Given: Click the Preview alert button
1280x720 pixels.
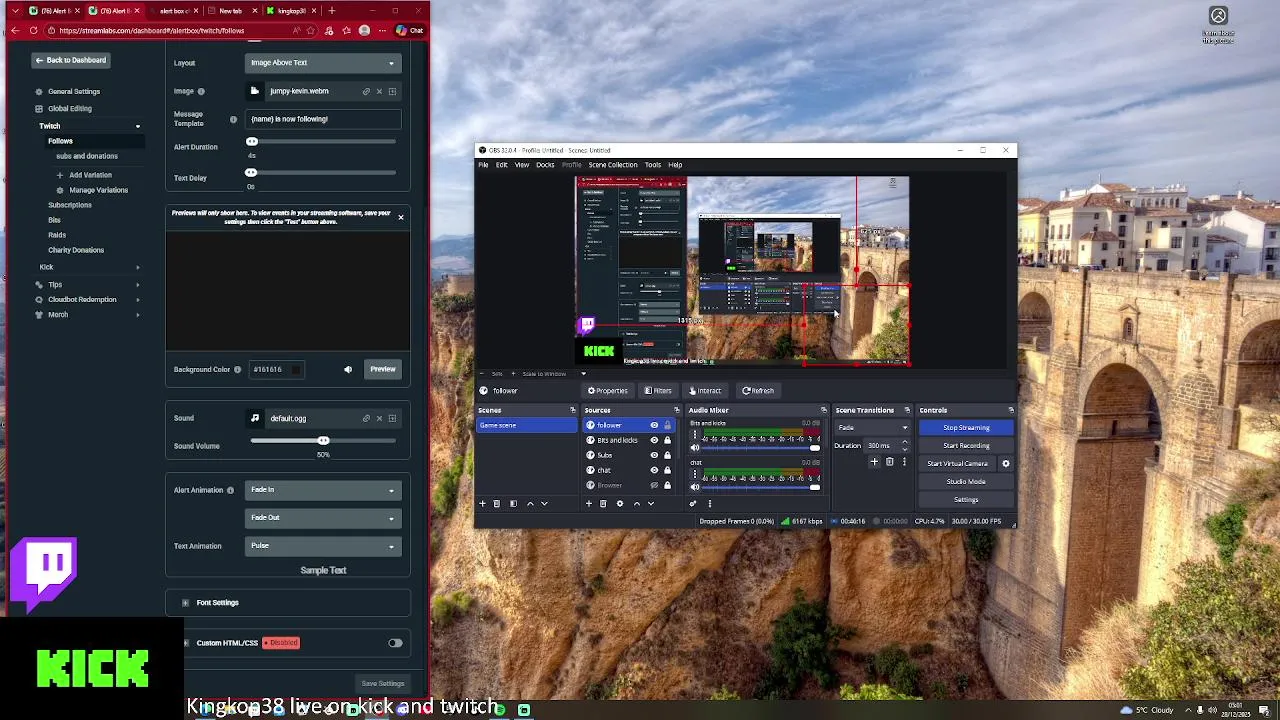Looking at the screenshot, I should pyautogui.click(x=383, y=369).
